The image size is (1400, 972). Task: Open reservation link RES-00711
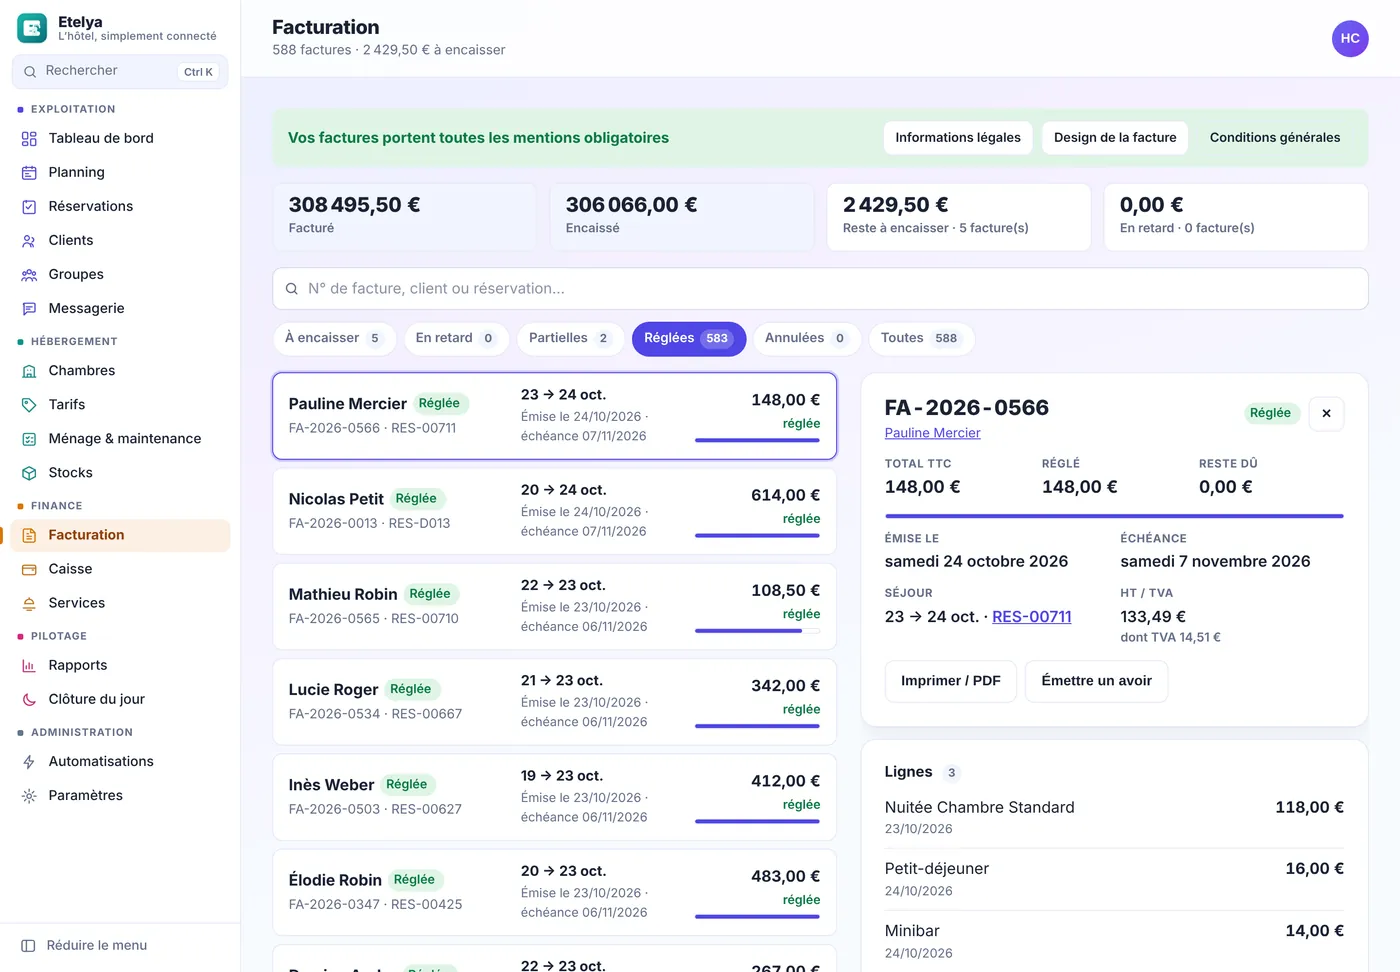[1031, 617]
